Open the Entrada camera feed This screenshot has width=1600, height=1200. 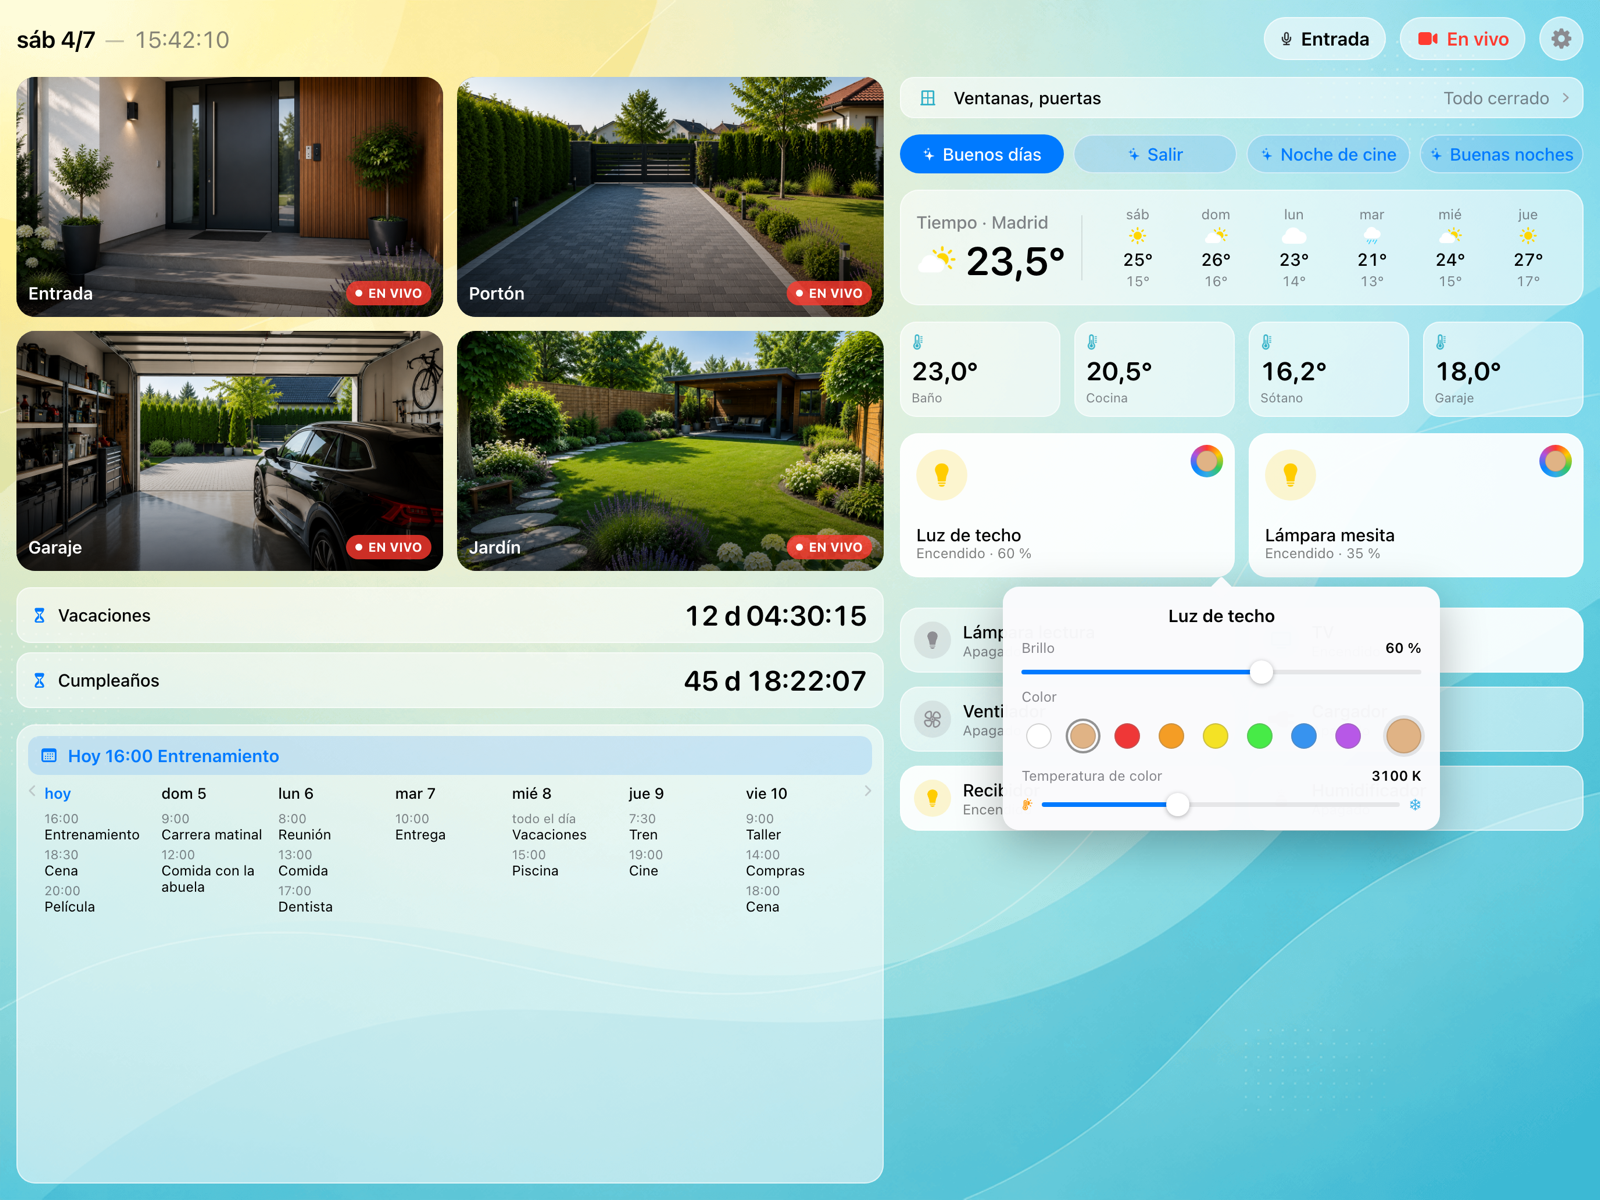230,197
